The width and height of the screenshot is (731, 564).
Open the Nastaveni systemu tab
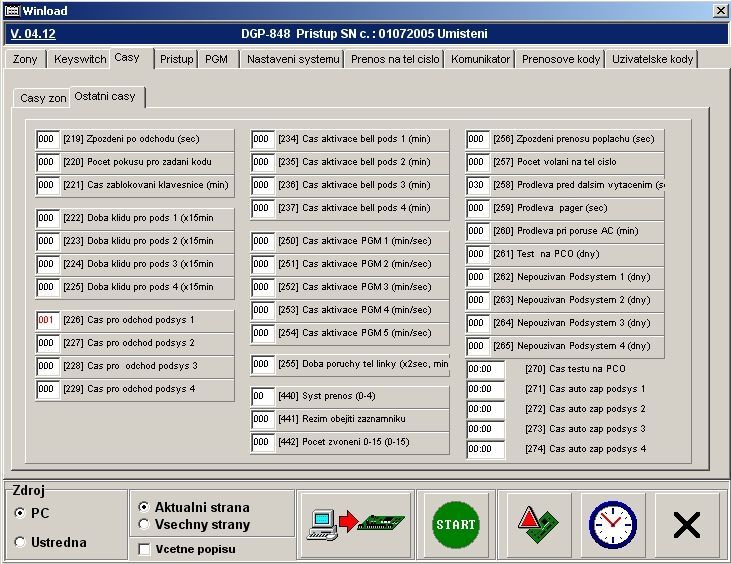[x=293, y=59]
